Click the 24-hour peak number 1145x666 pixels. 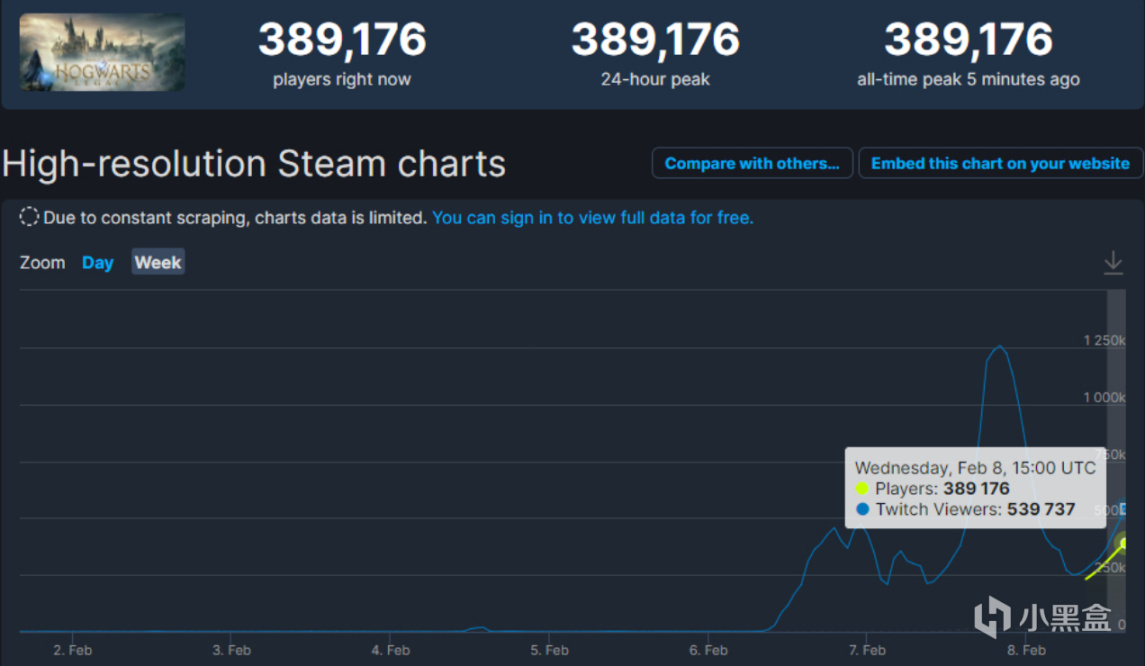(655, 41)
